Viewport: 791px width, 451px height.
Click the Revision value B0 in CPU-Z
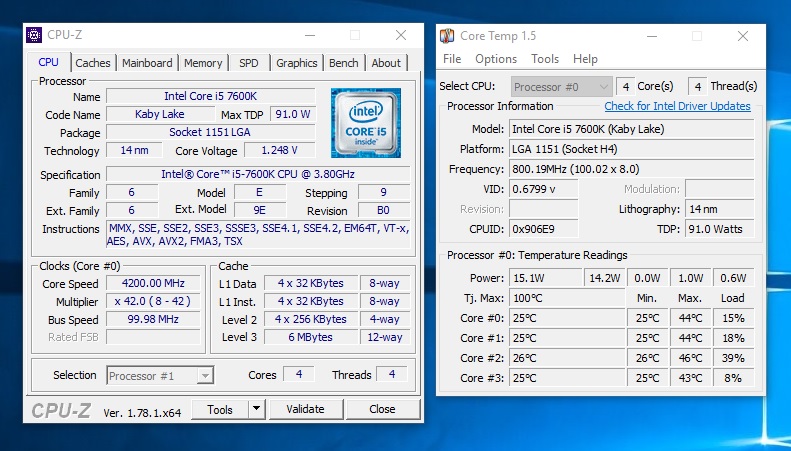pos(383,210)
